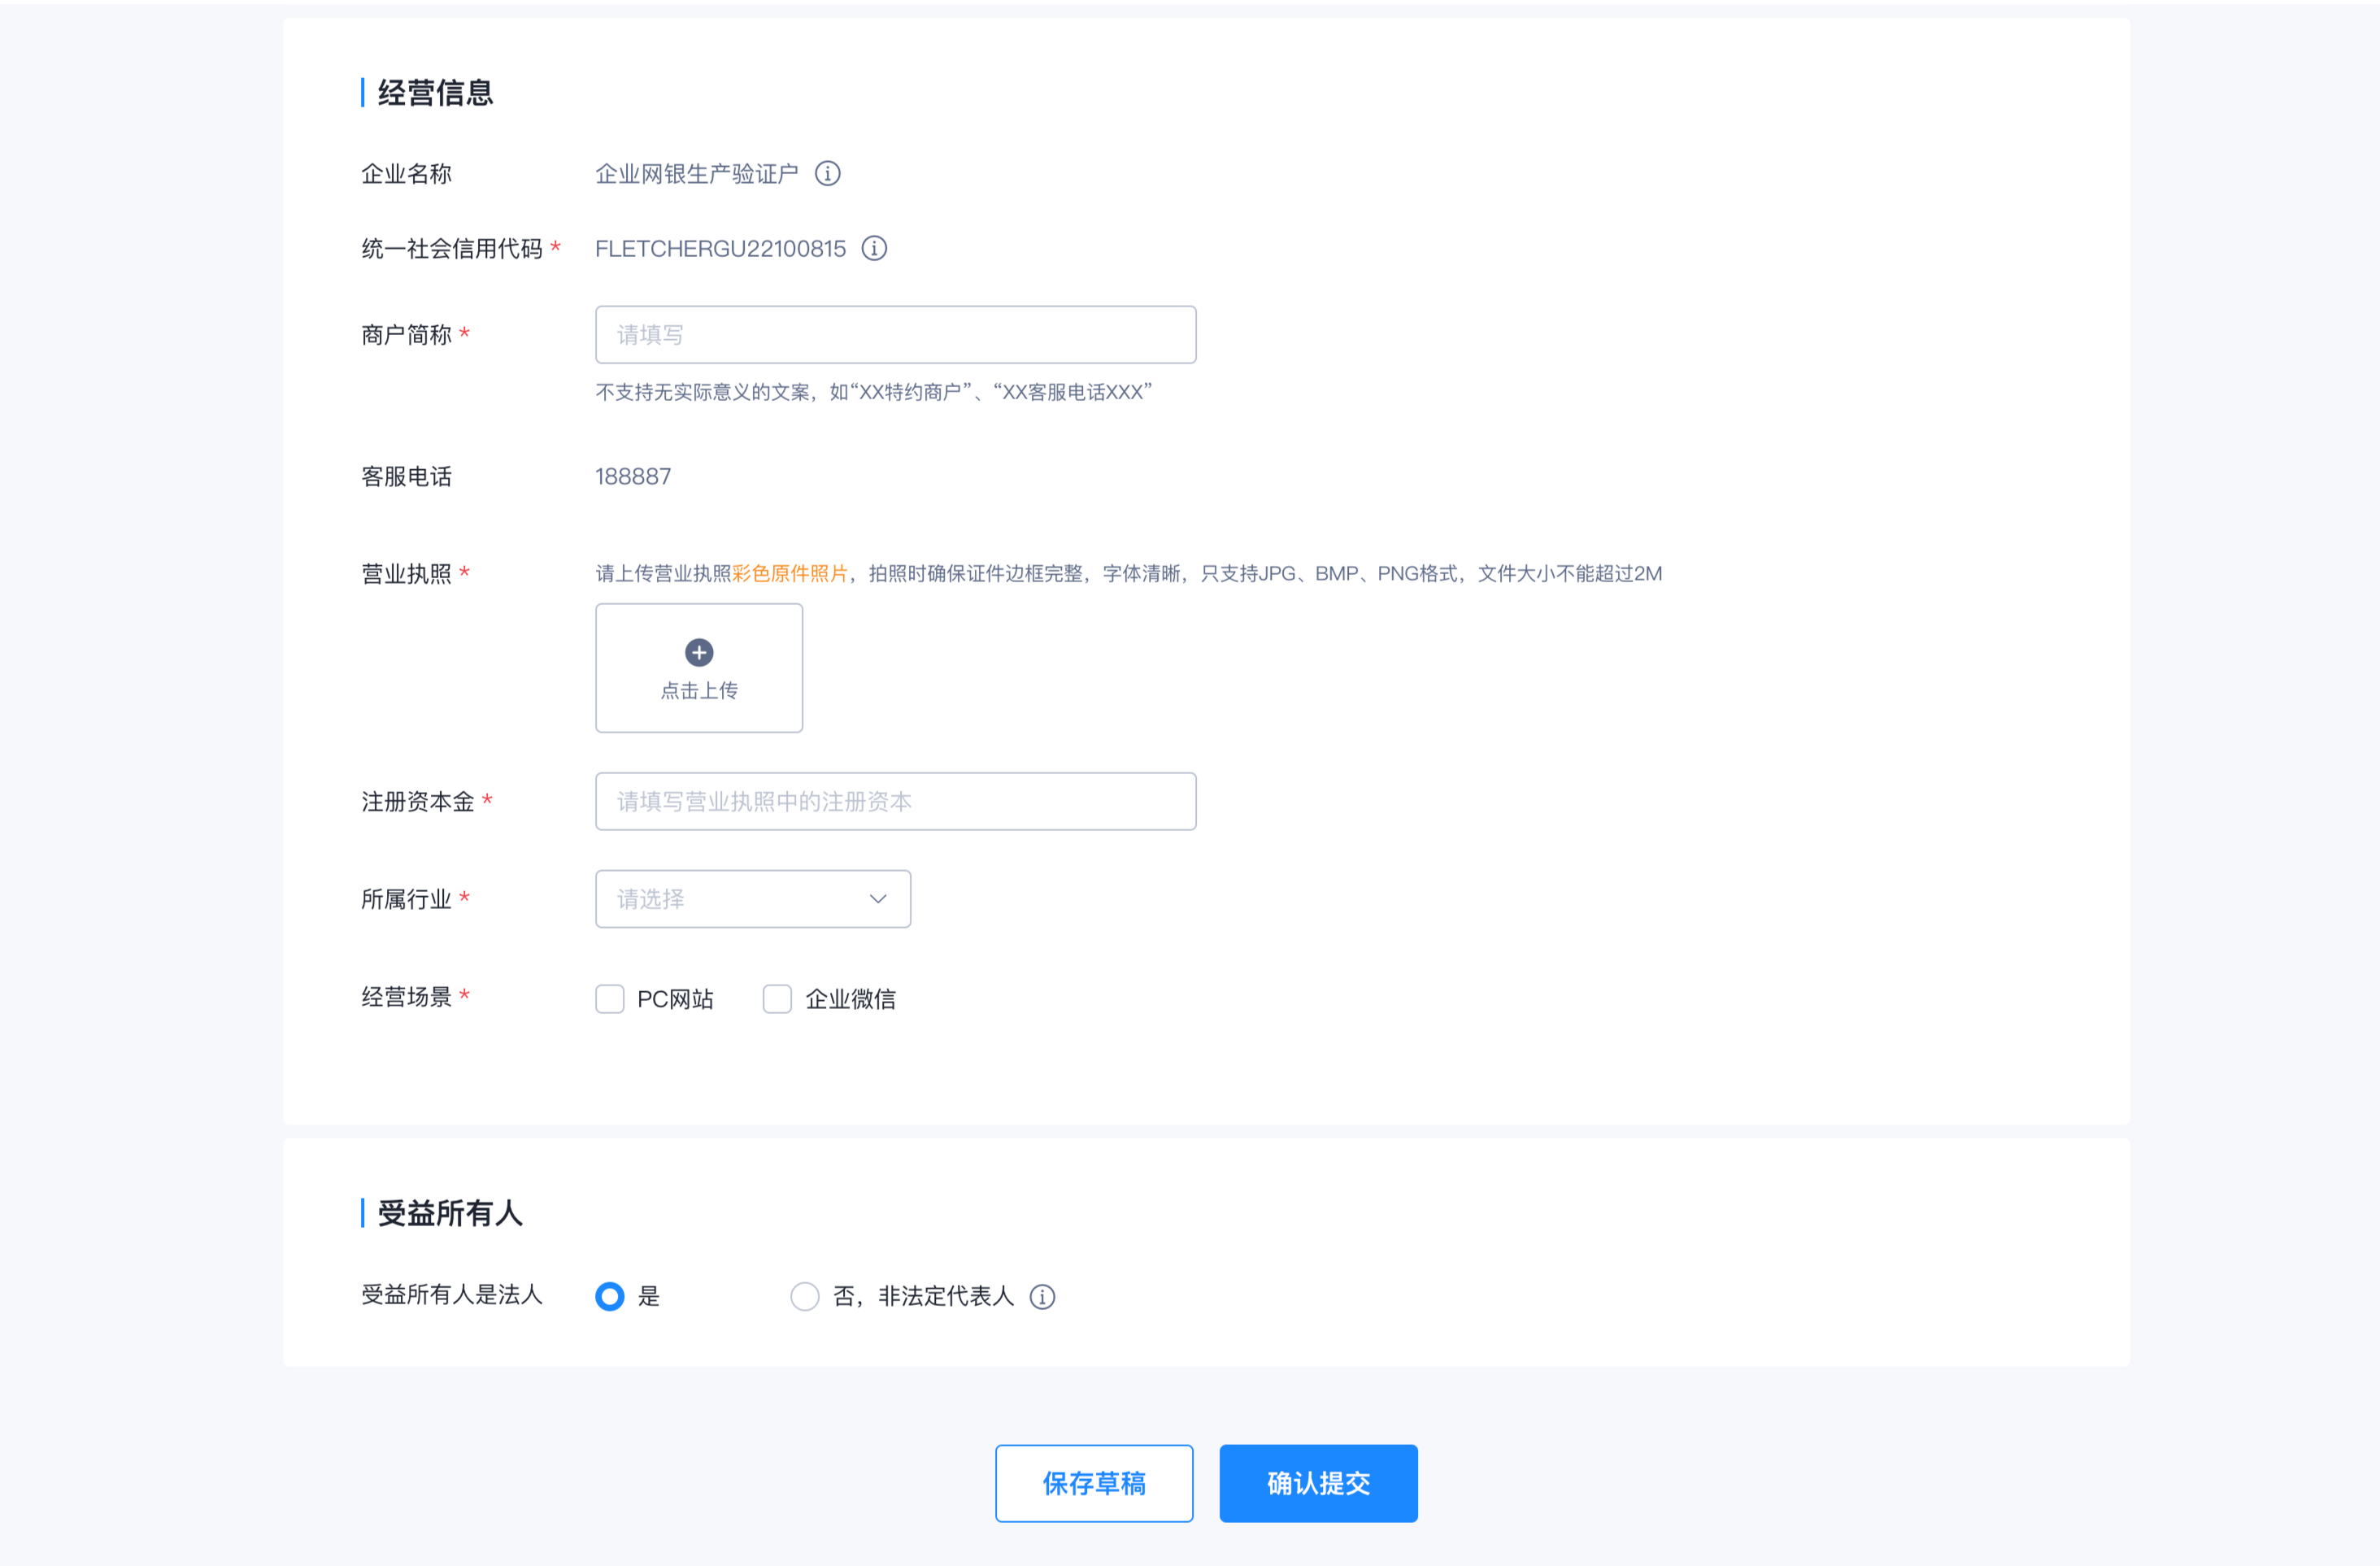Click info icon next to 企业网银生产验证户
Viewport: 2380px width, 1566px height.
pos(827,174)
